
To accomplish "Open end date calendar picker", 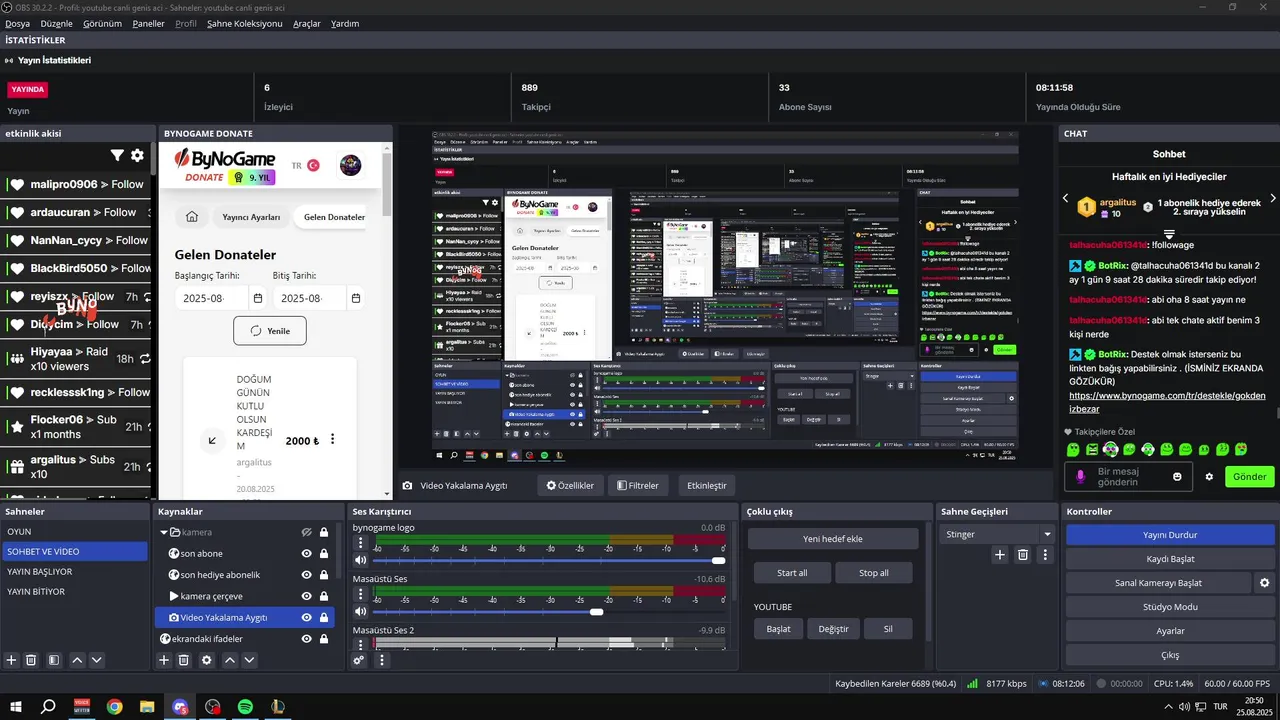I will pos(356,298).
